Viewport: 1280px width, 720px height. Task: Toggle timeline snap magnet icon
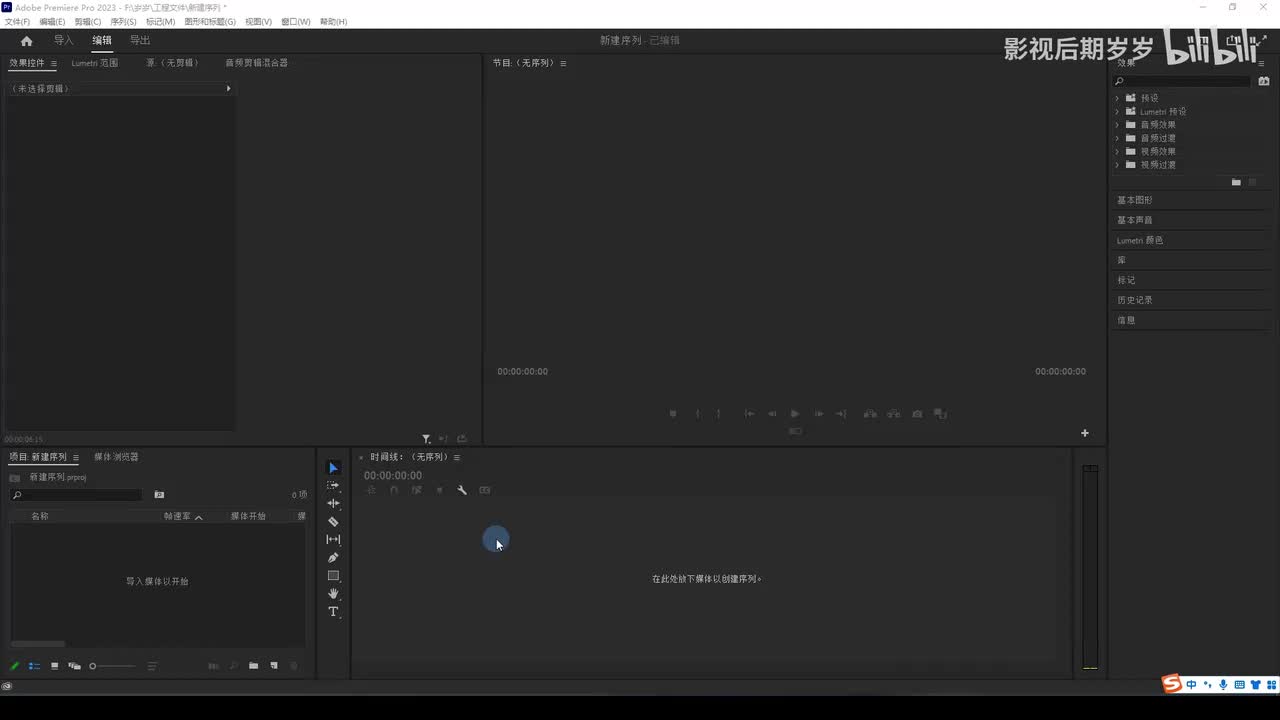[x=394, y=490]
